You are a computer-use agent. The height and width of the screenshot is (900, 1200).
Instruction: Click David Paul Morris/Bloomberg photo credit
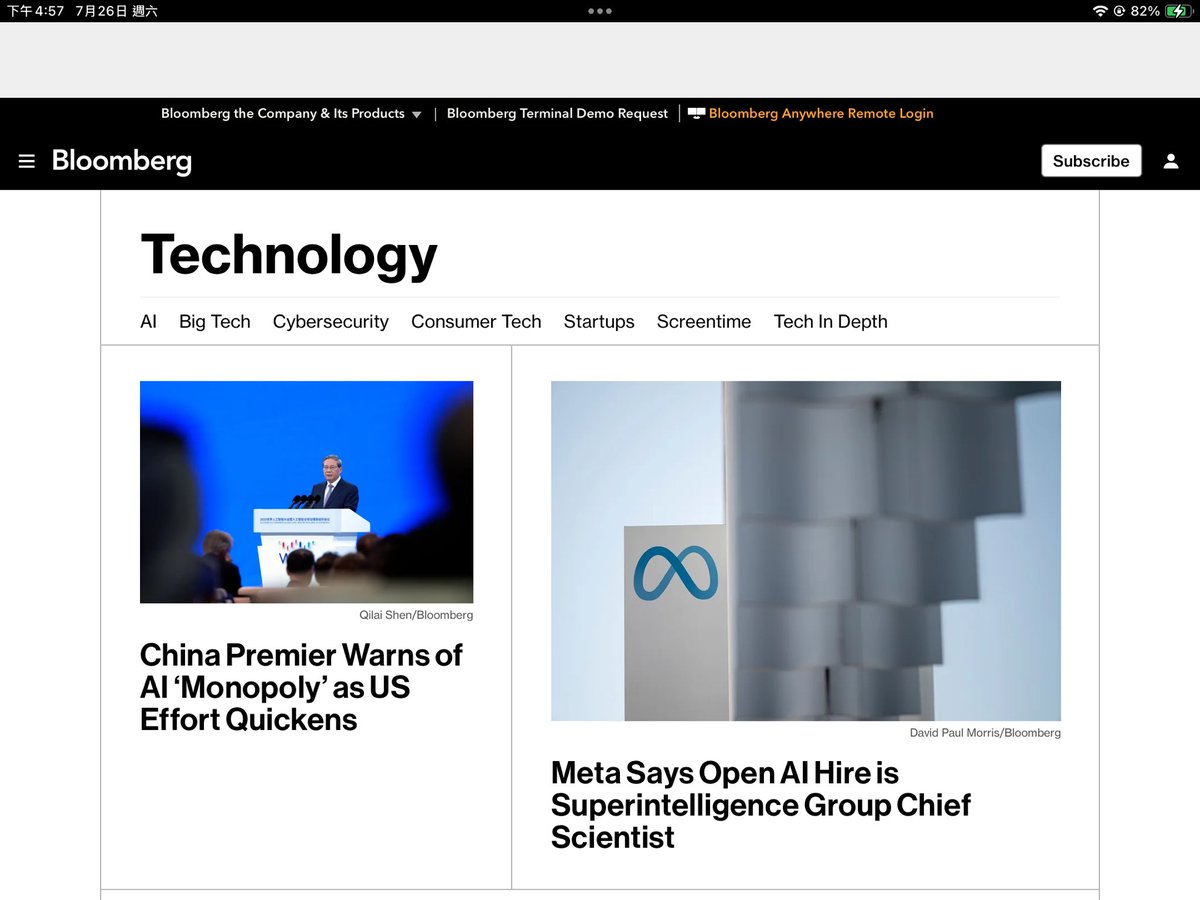point(985,733)
